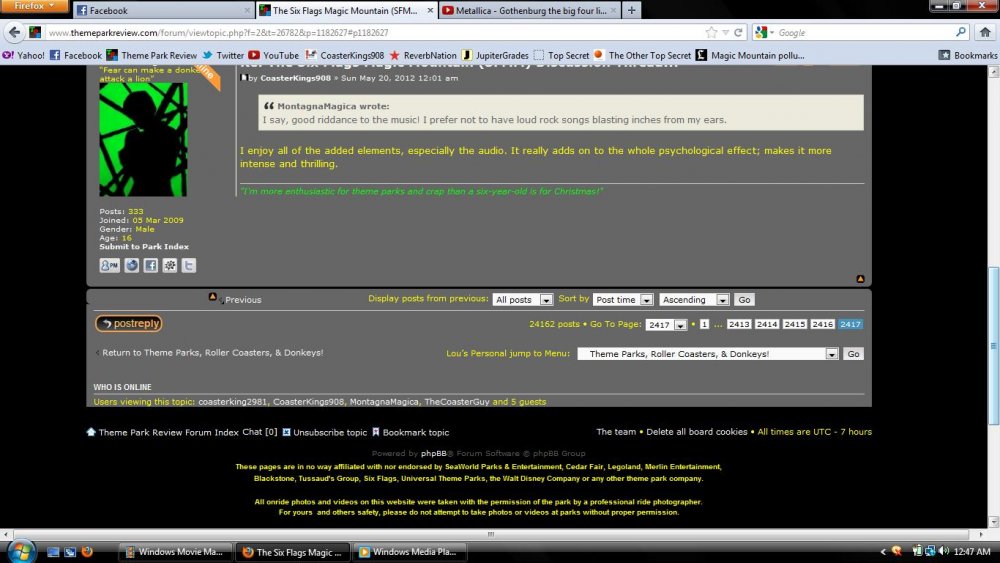Click the private message (PM) icon
Viewport: 1000px width, 563px height.
coord(109,265)
